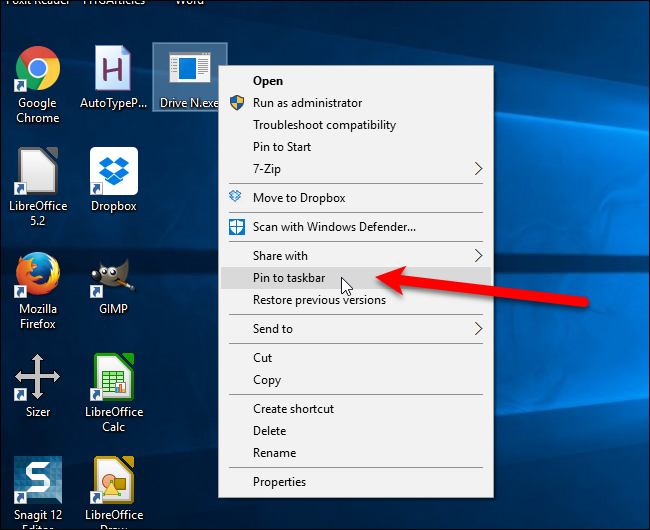This screenshot has width=650, height=530.
Task: Choose Pin to taskbar from context menu
Action: [x=289, y=278]
